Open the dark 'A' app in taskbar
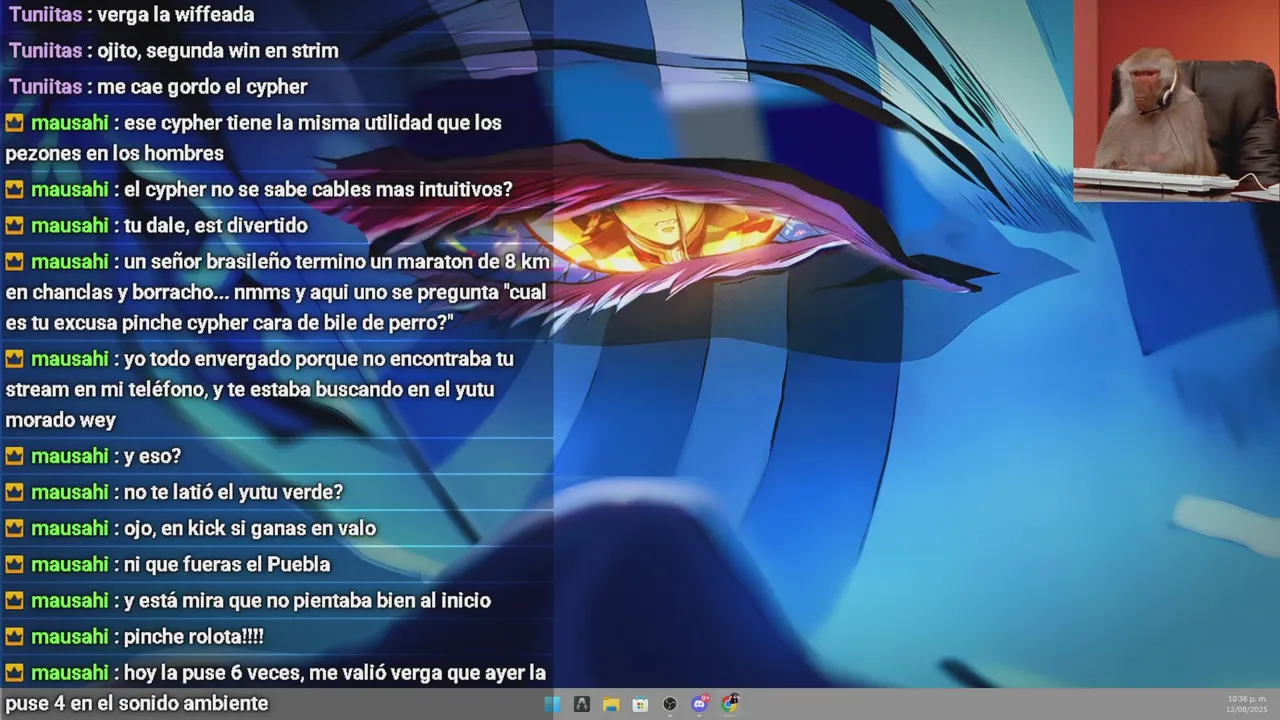 pos(581,704)
